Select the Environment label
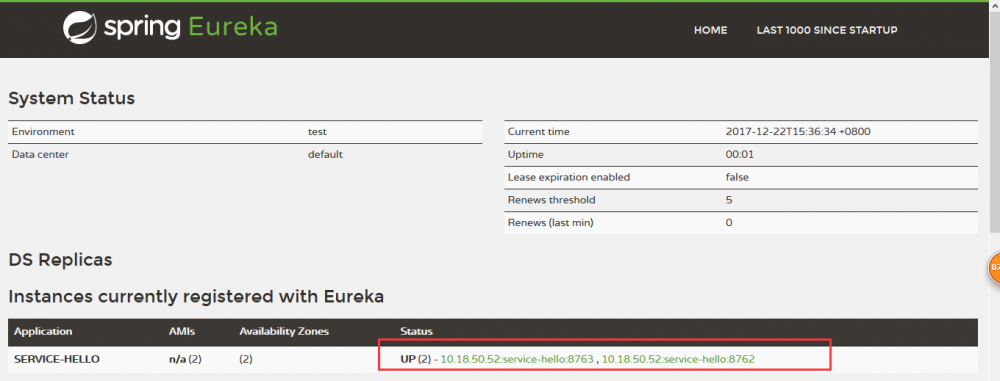This screenshot has height=381, width=1000. (43, 131)
